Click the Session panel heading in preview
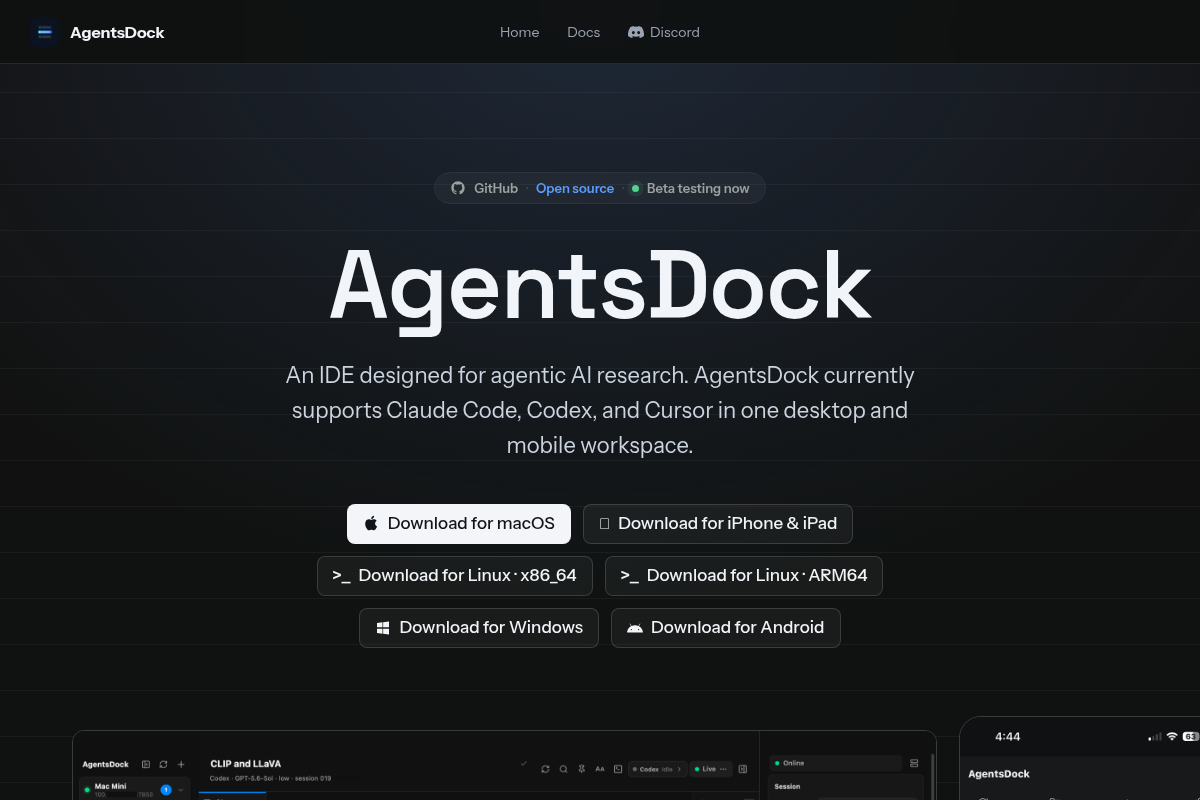Viewport: 1200px width, 800px height. click(787, 786)
